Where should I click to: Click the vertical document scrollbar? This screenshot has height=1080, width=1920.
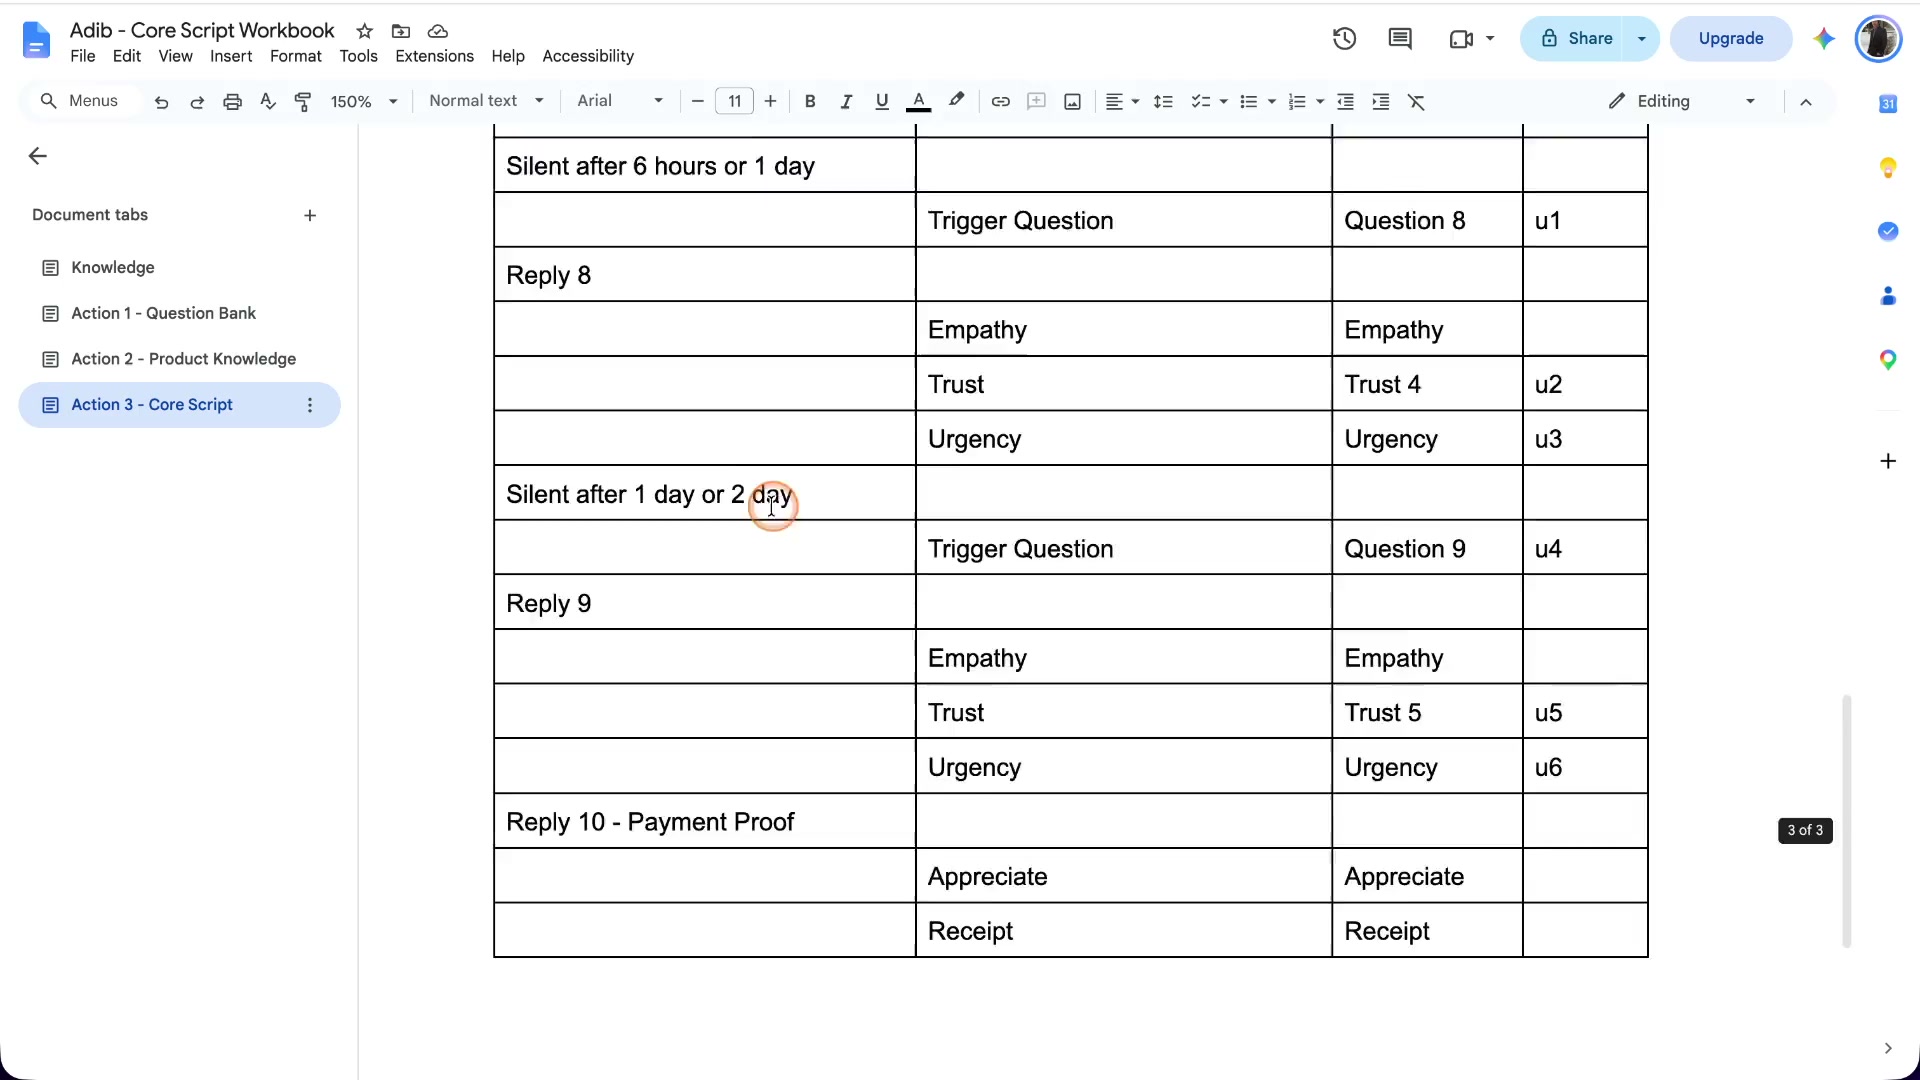pyautogui.click(x=1846, y=820)
